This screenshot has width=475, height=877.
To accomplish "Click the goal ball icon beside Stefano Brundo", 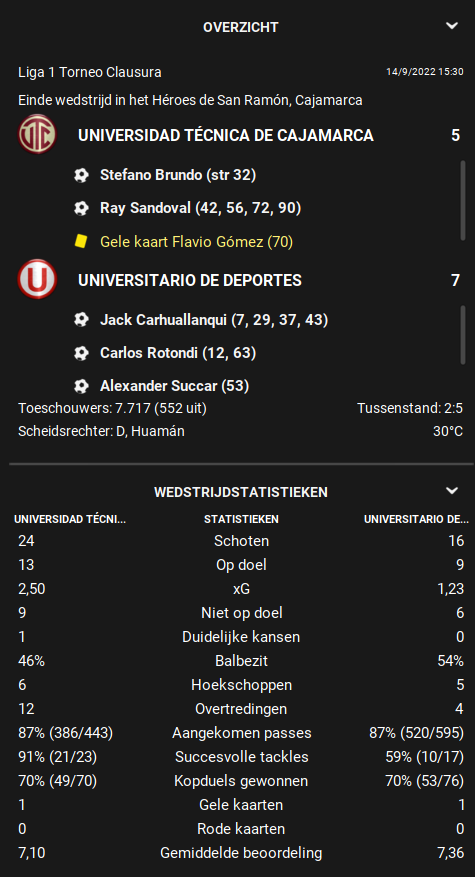I will pos(81,176).
